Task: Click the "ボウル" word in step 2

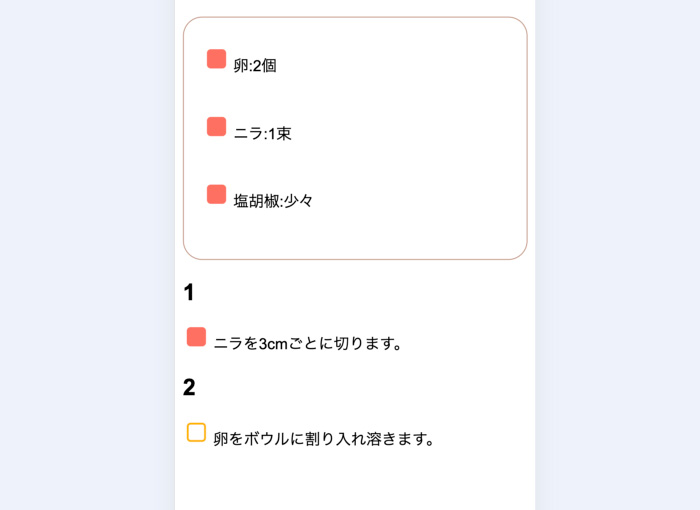Action: [x=267, y=439]
